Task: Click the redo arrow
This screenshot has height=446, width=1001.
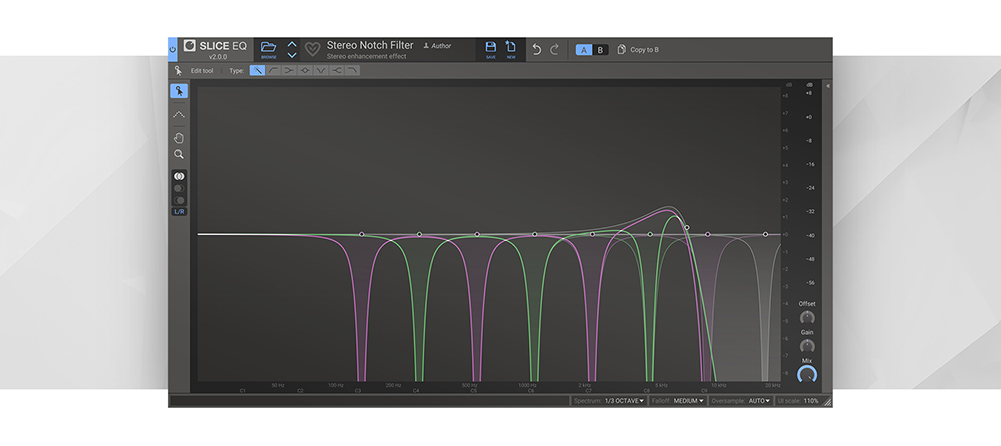Action: click(555, 49)
